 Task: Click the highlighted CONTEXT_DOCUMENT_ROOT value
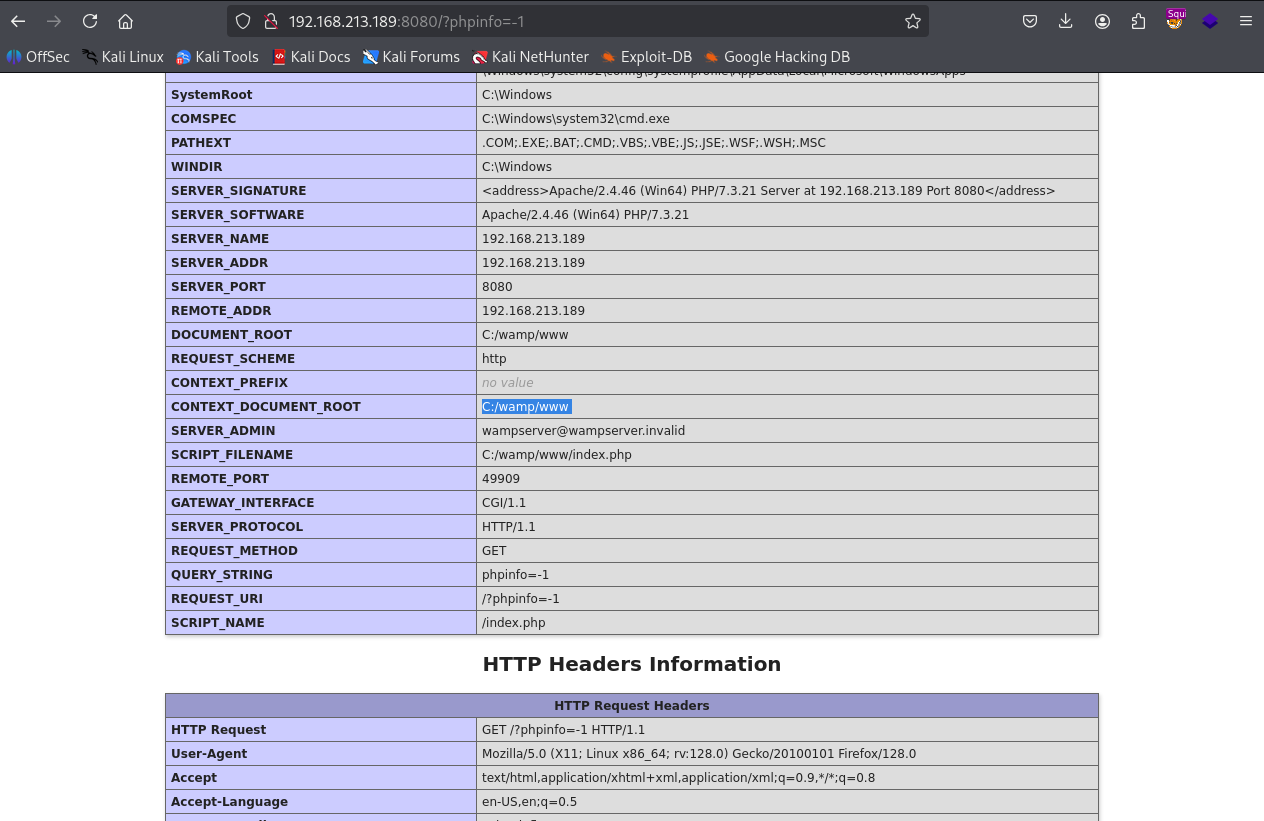coord(525,407)
